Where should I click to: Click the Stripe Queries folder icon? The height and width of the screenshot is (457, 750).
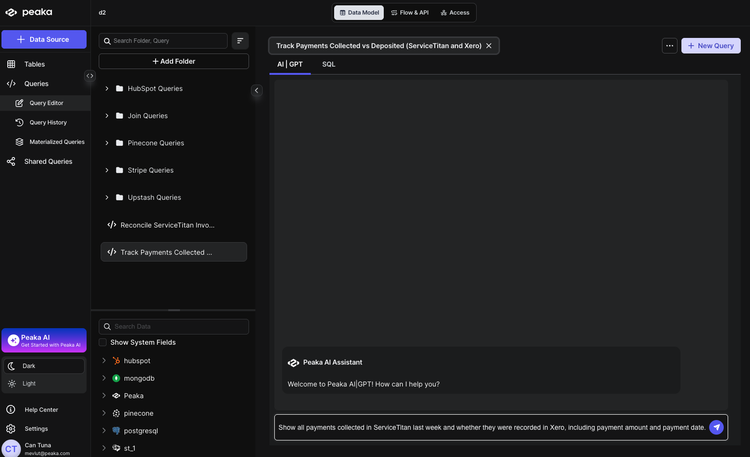click(x=120, y=170)
